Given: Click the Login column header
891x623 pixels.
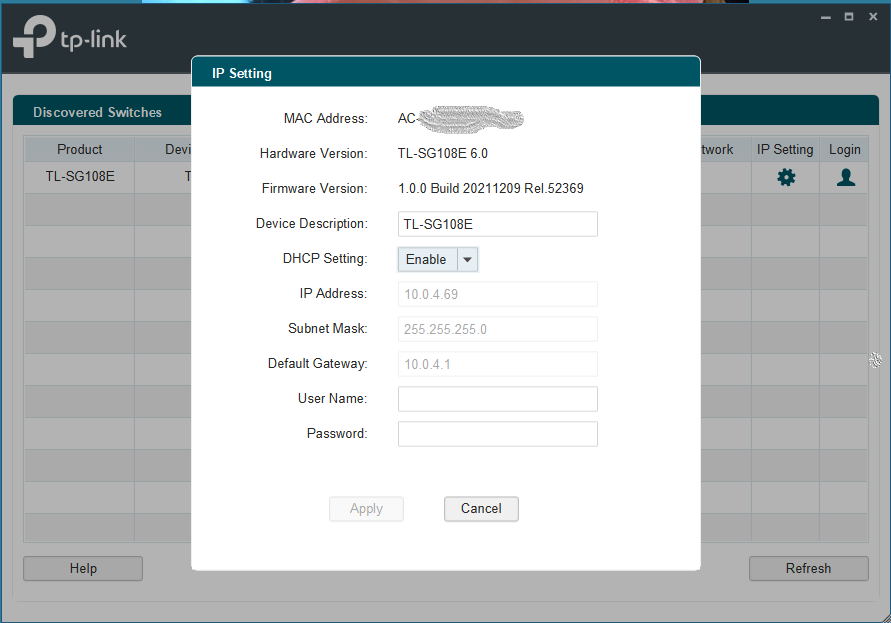Looking at the screenshot, I should click(845, 149).
